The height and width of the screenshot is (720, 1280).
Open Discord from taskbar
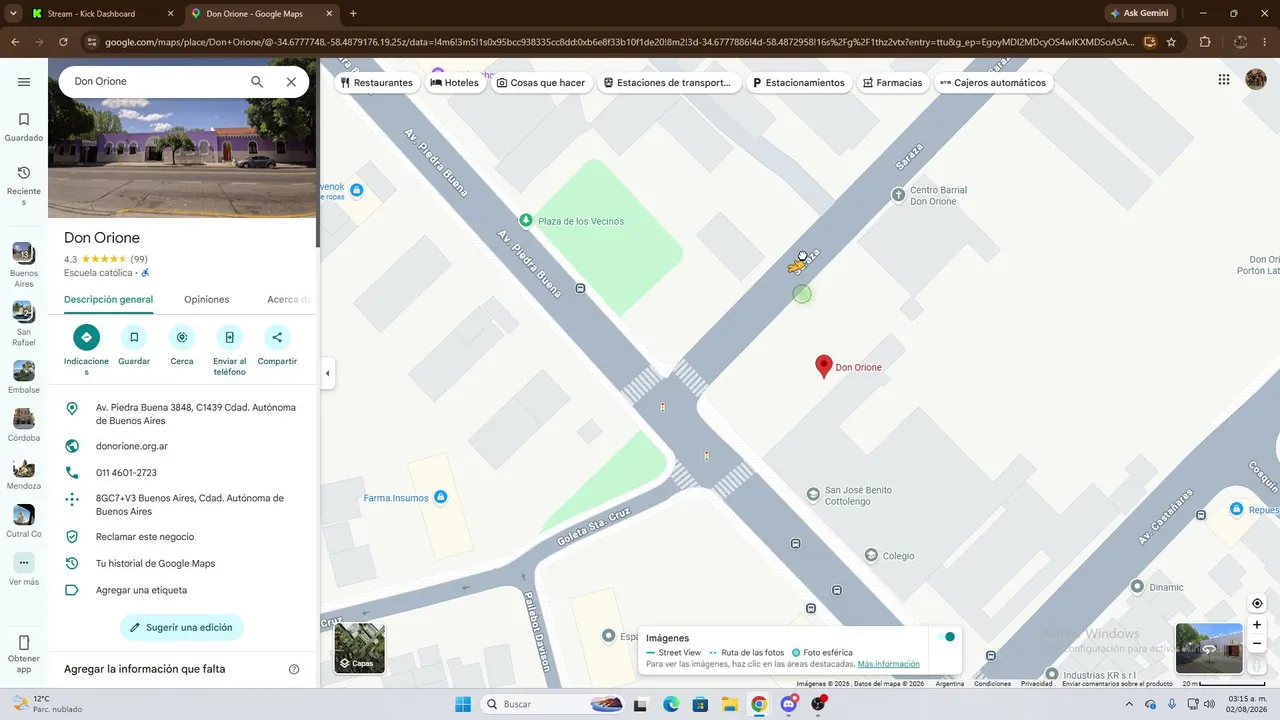point(789,704)
